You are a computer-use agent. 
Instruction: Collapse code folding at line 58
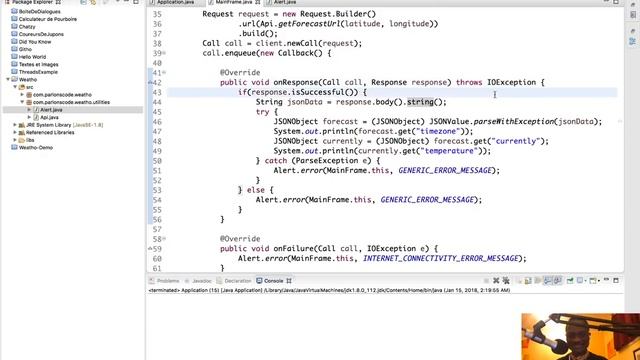(x=164, y=238)
